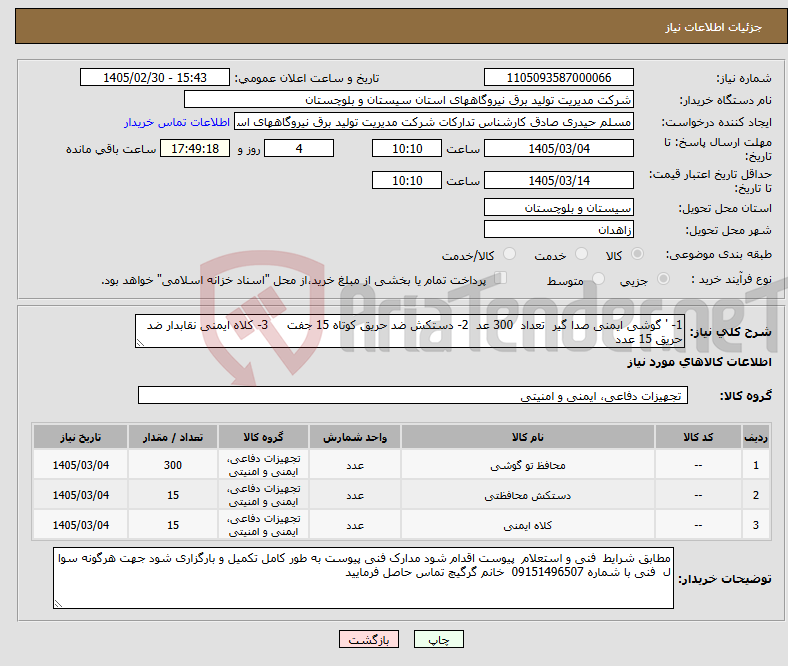Click the price validity date 1405/03/14 field

coord(559,180)
